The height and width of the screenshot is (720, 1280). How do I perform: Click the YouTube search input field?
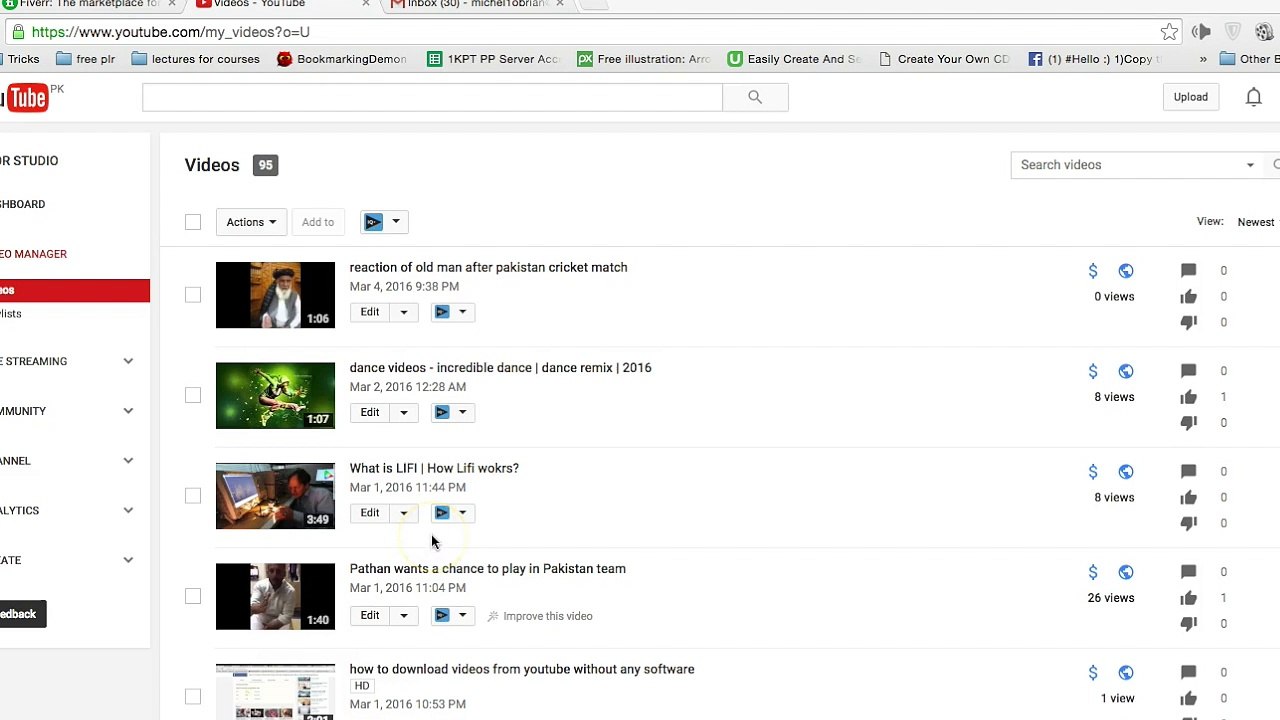pos(432,97)
